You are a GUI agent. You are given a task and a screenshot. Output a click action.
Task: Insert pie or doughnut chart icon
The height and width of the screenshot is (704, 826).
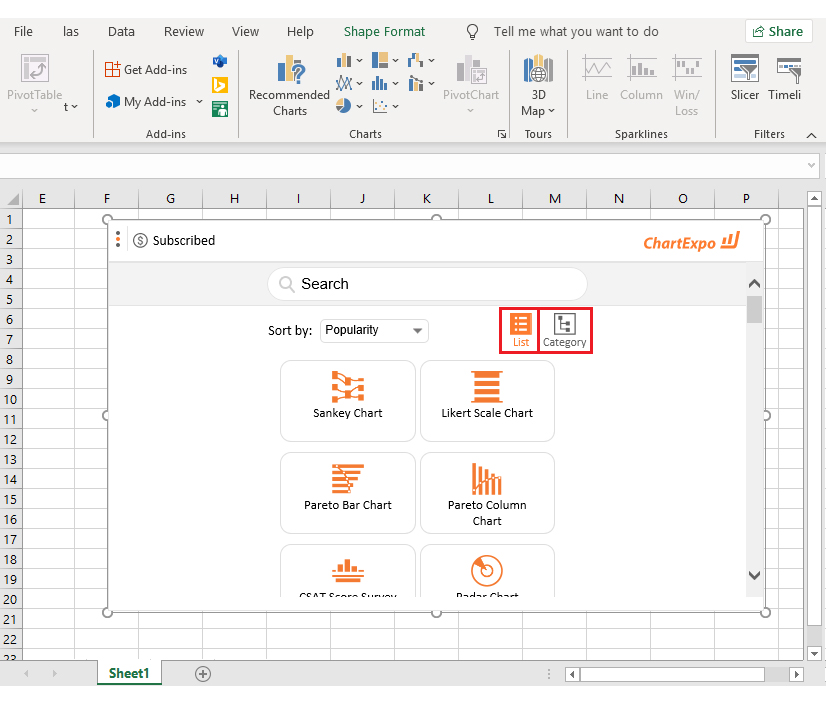(344, 106)
